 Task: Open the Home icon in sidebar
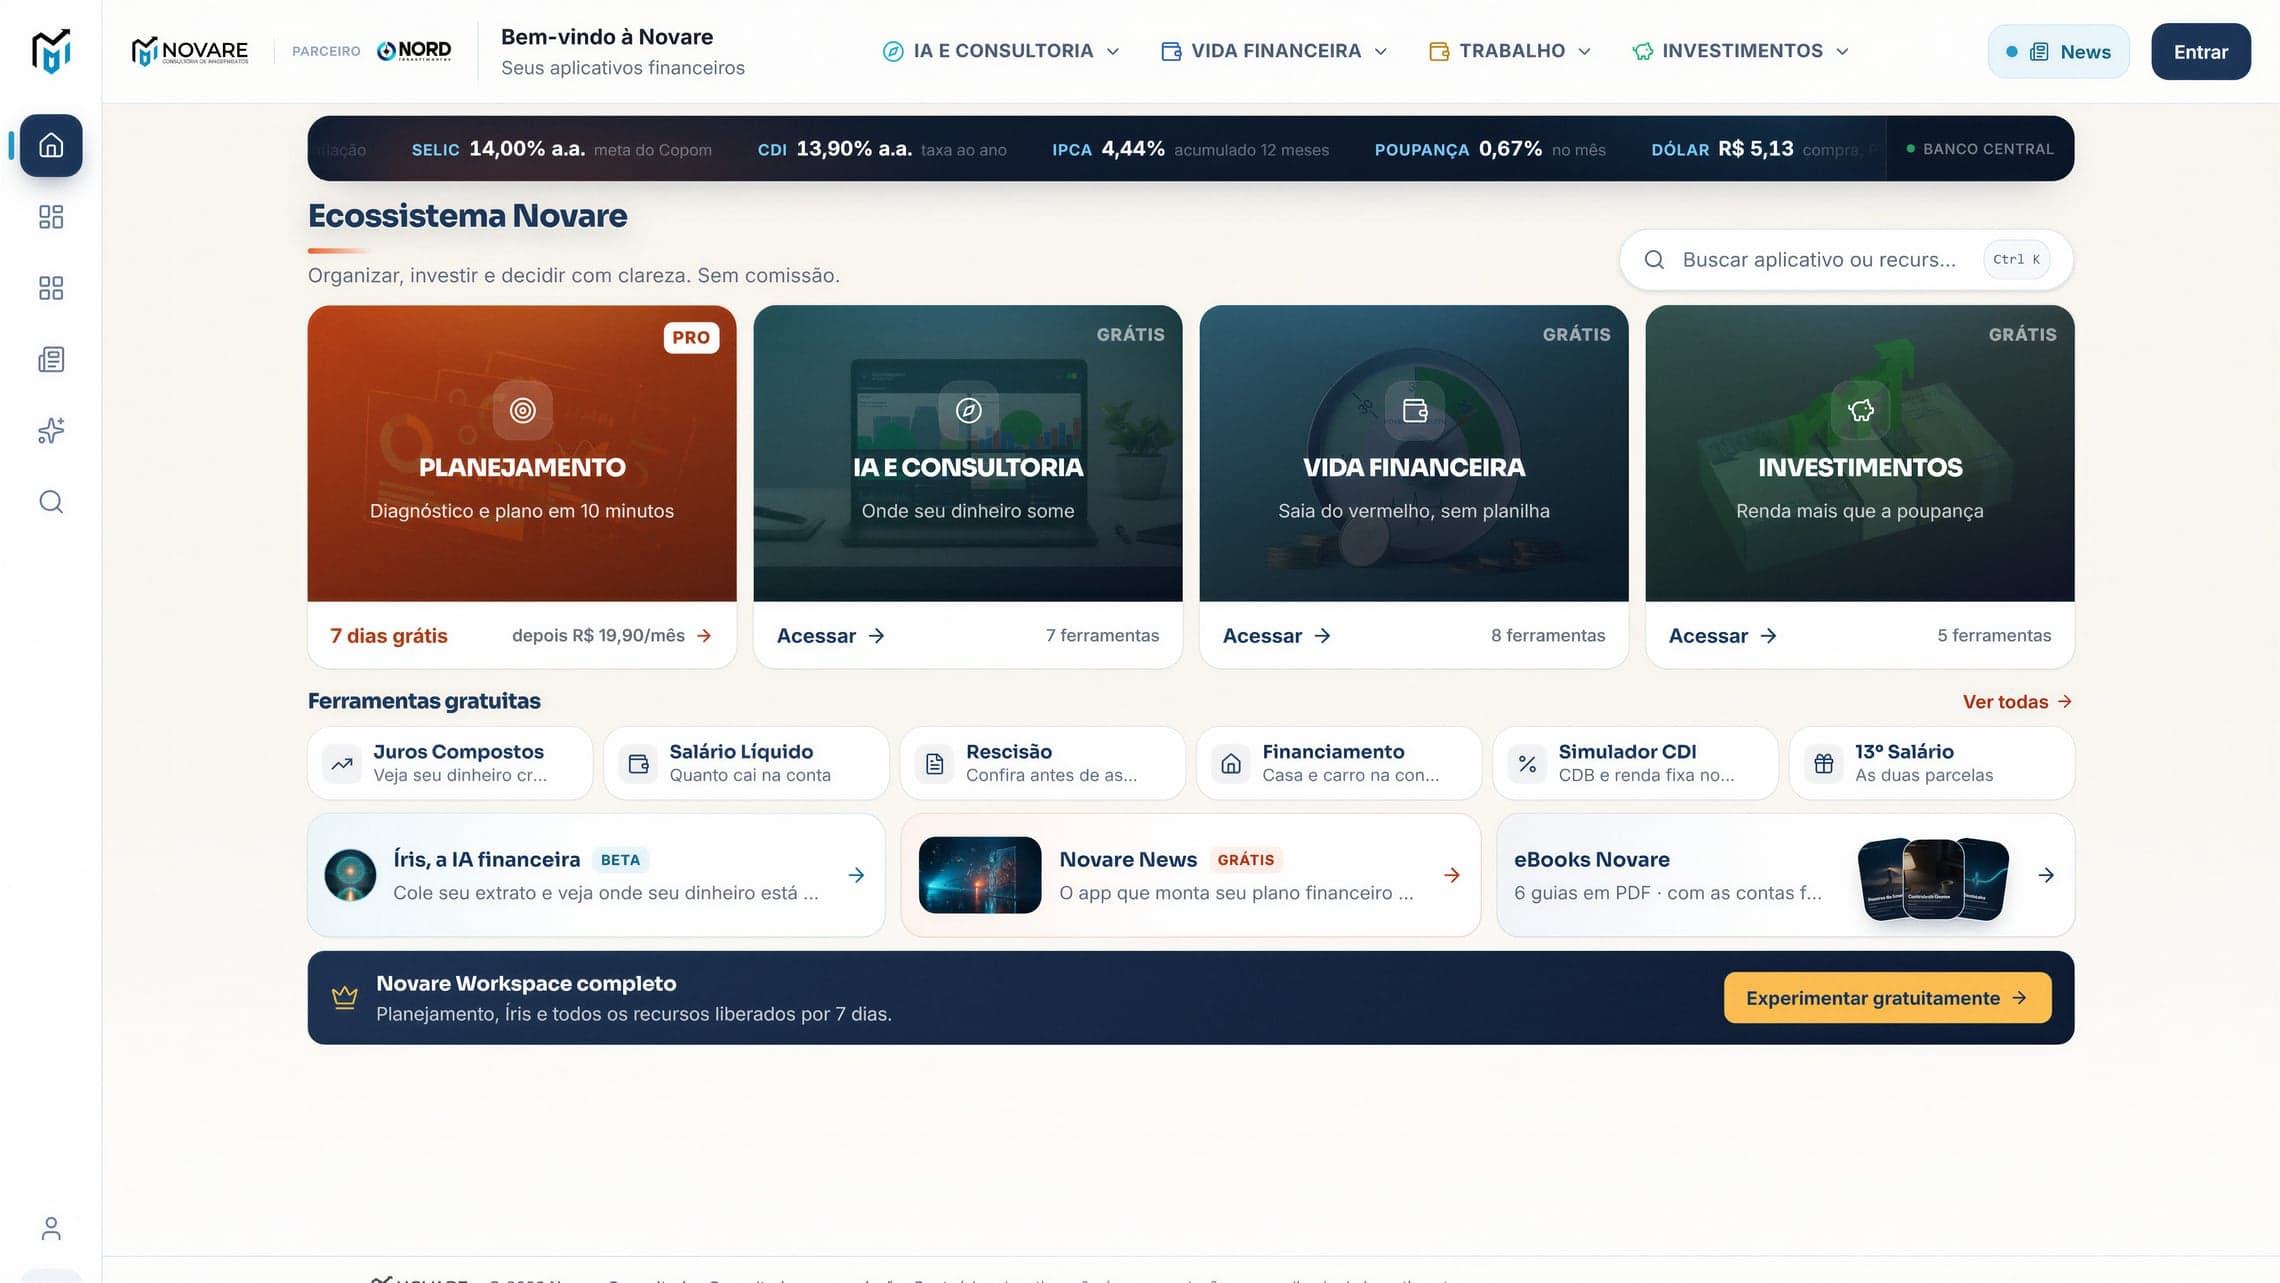tap(51, 146)
